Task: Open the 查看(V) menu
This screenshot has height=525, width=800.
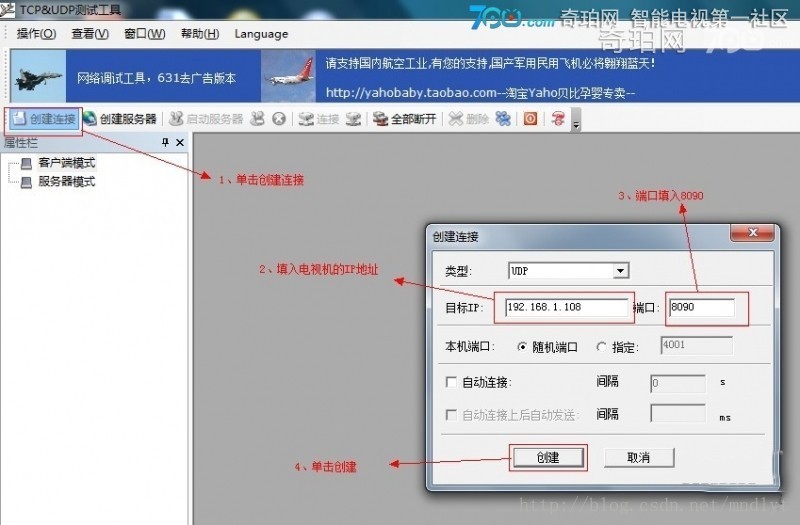Action: (x=90, y=34)
